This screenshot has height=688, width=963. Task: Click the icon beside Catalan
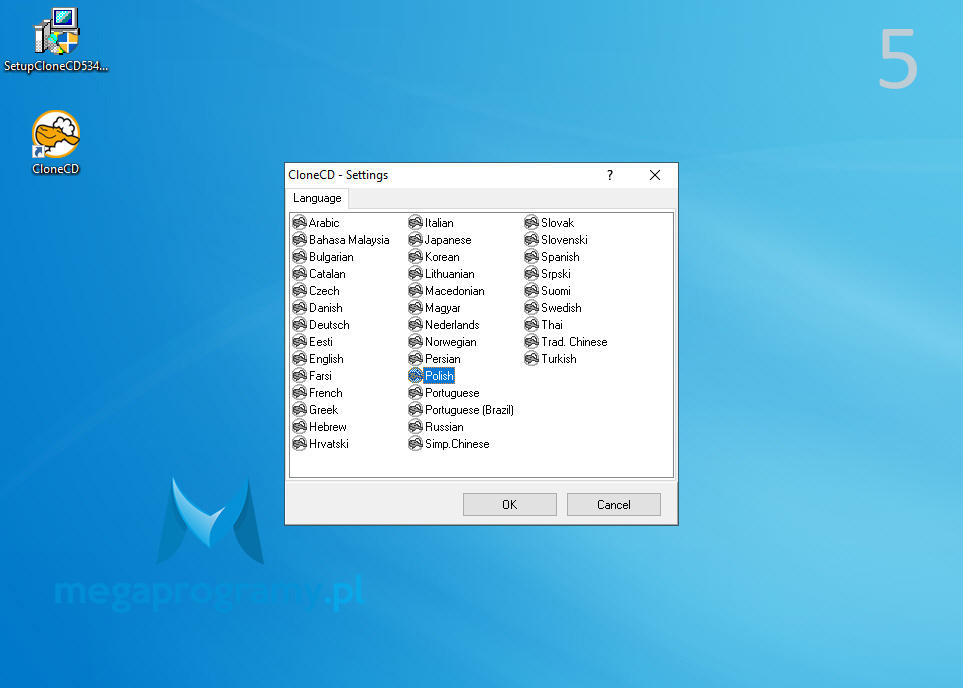(300, 273)
